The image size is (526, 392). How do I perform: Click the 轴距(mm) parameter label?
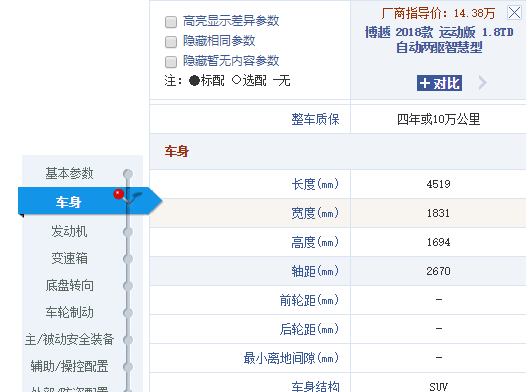click(315, 271)
